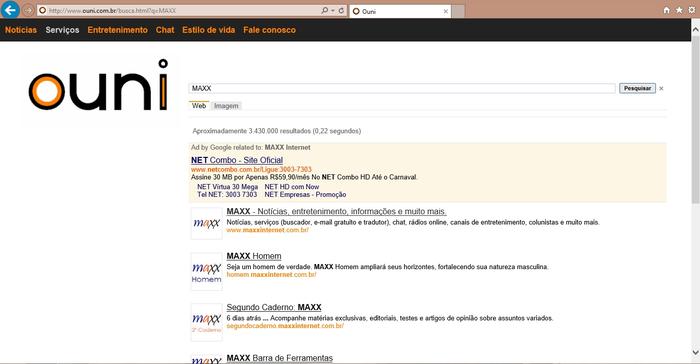Refresh the page with reload icon
Viewport: 700px width, 364px height.
(342, 10)
